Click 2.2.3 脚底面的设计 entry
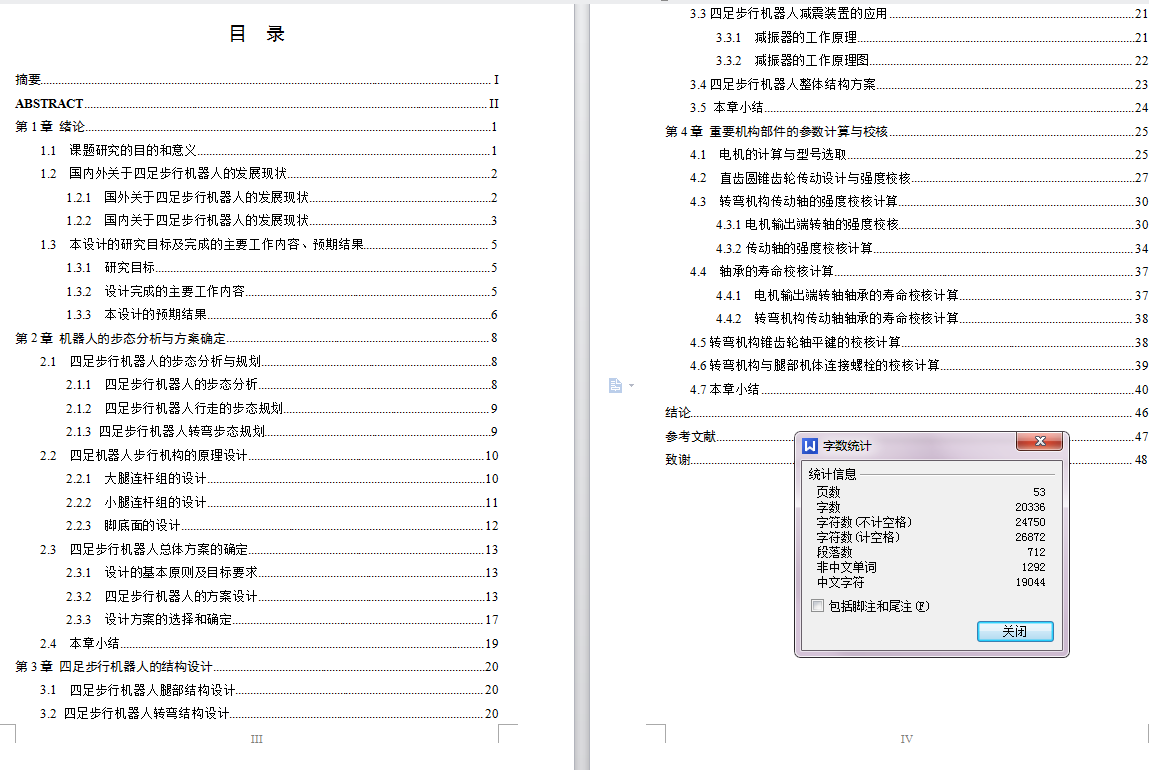Screen dimensions: 1149x770 pos(282,525)
